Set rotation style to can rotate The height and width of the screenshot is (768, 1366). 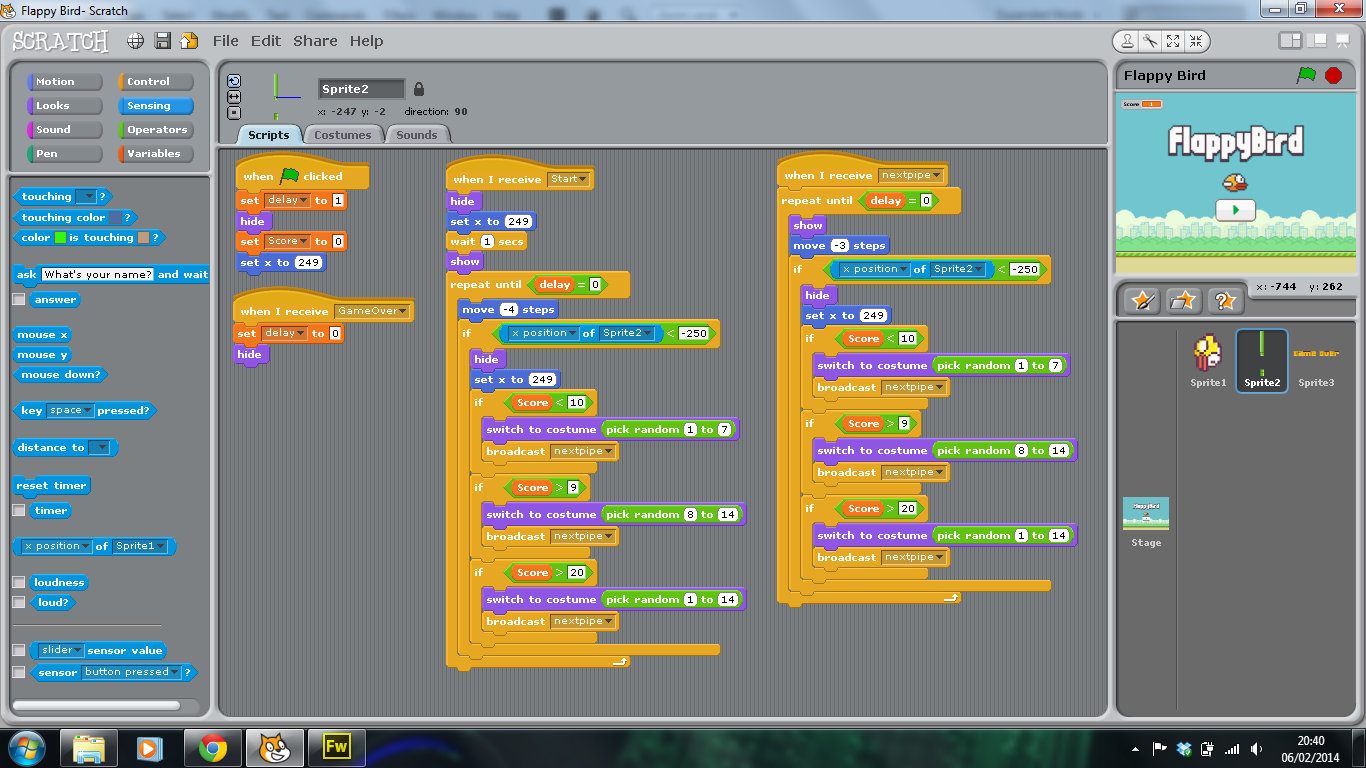pyautogui.click(x=234, y=81)
